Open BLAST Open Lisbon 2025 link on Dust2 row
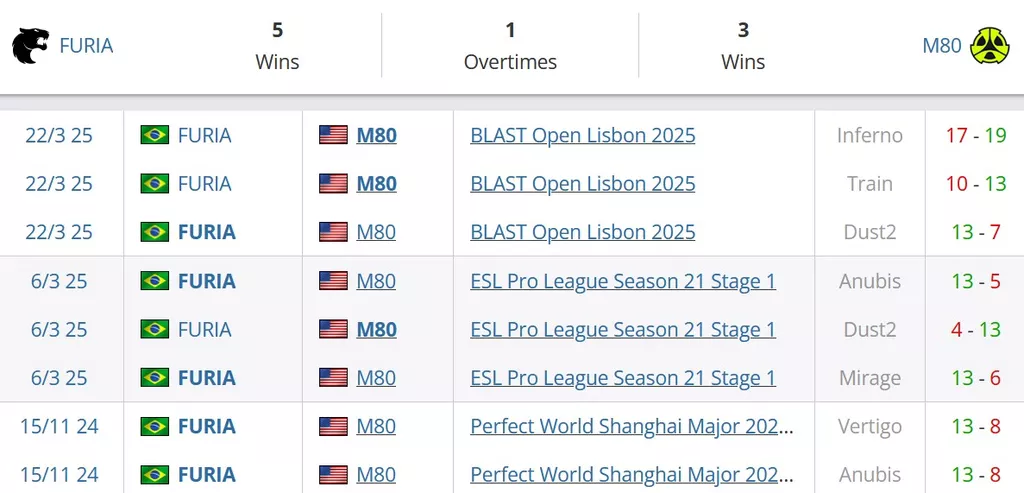Image resolution: width=1024 pixels, height=493 pixels. 583,232
